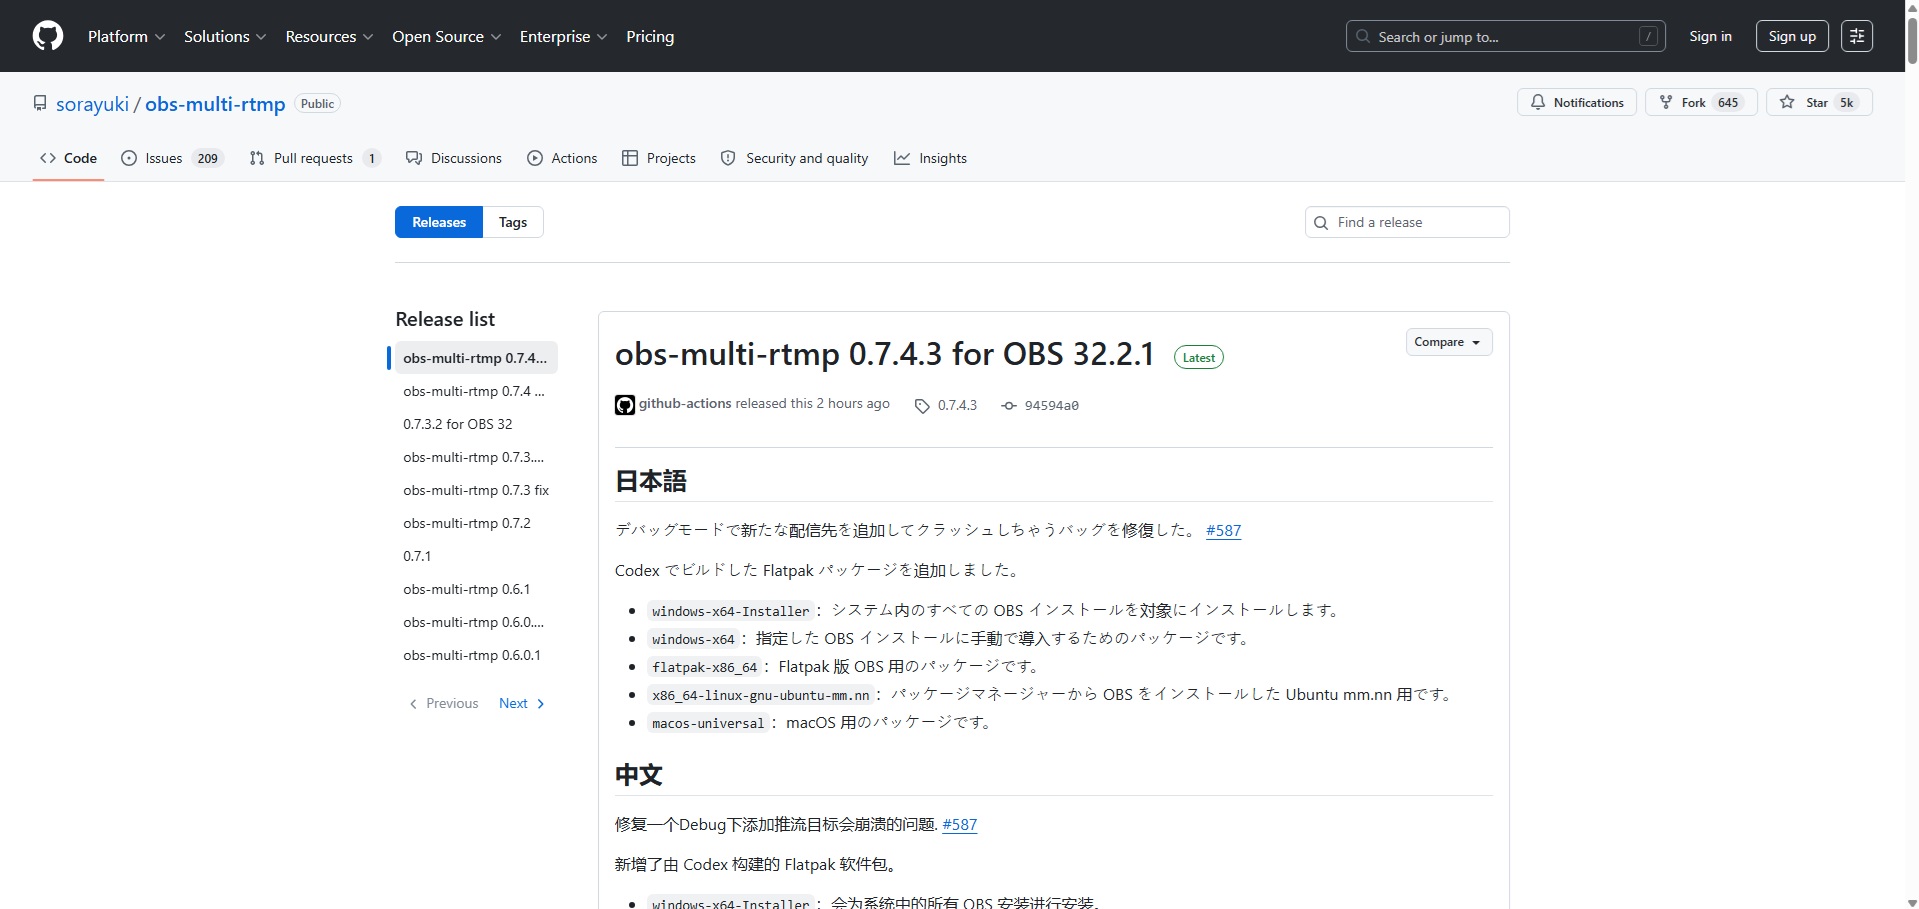Click the Find a release search field
The width and height of the screenshot is (1919, 909).
click(1407, 222)
